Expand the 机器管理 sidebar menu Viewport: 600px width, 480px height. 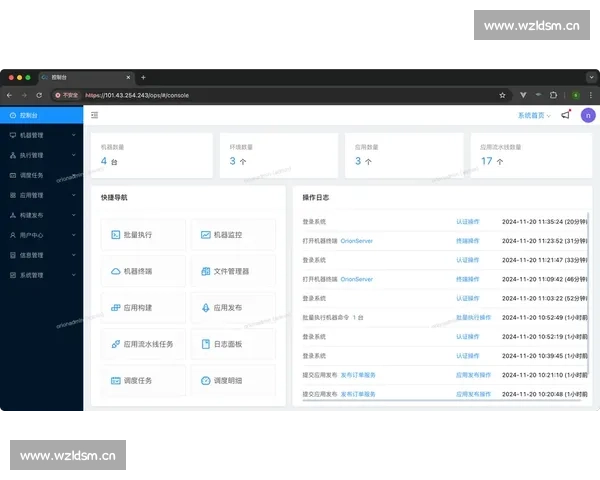(41, 134)
